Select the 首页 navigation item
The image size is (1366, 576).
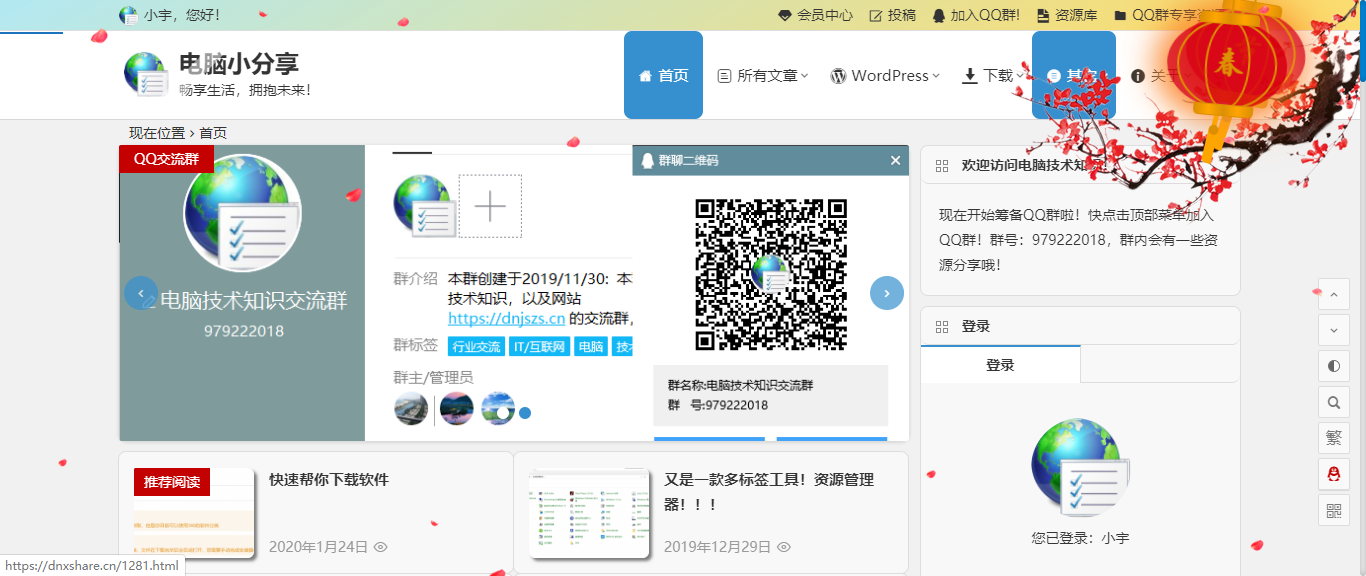pos(663,76)
